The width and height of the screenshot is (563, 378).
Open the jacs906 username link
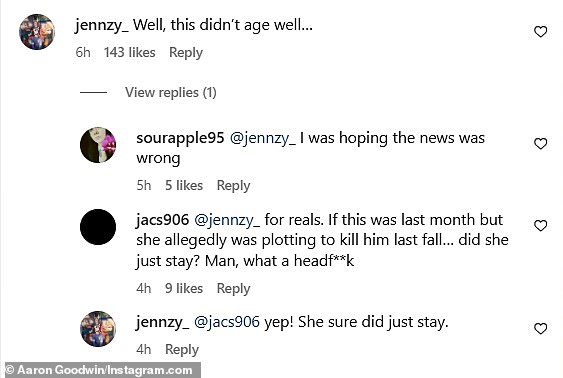[x=162, y=220]
